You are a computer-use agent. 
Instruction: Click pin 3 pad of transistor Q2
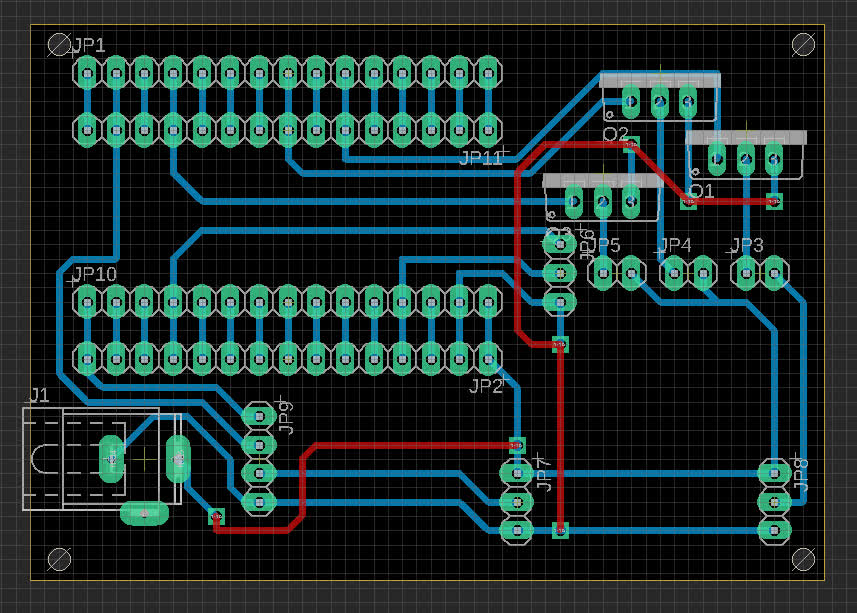pos(688,102)
